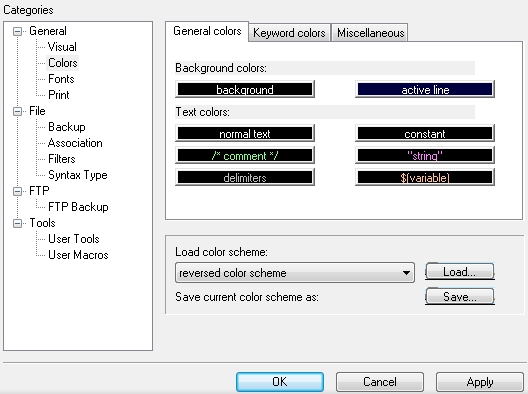This screenshot has height=394, width=528.
Task: Change the delimiters color swatch
Action: coord(245,177)
